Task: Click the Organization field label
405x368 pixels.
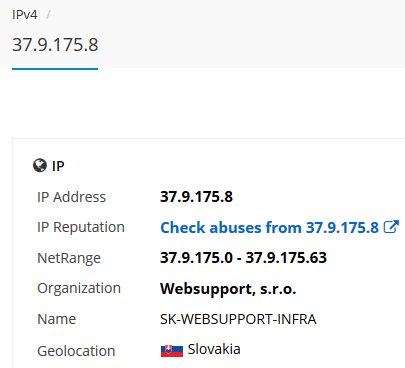Action: [x=79, y=288]
